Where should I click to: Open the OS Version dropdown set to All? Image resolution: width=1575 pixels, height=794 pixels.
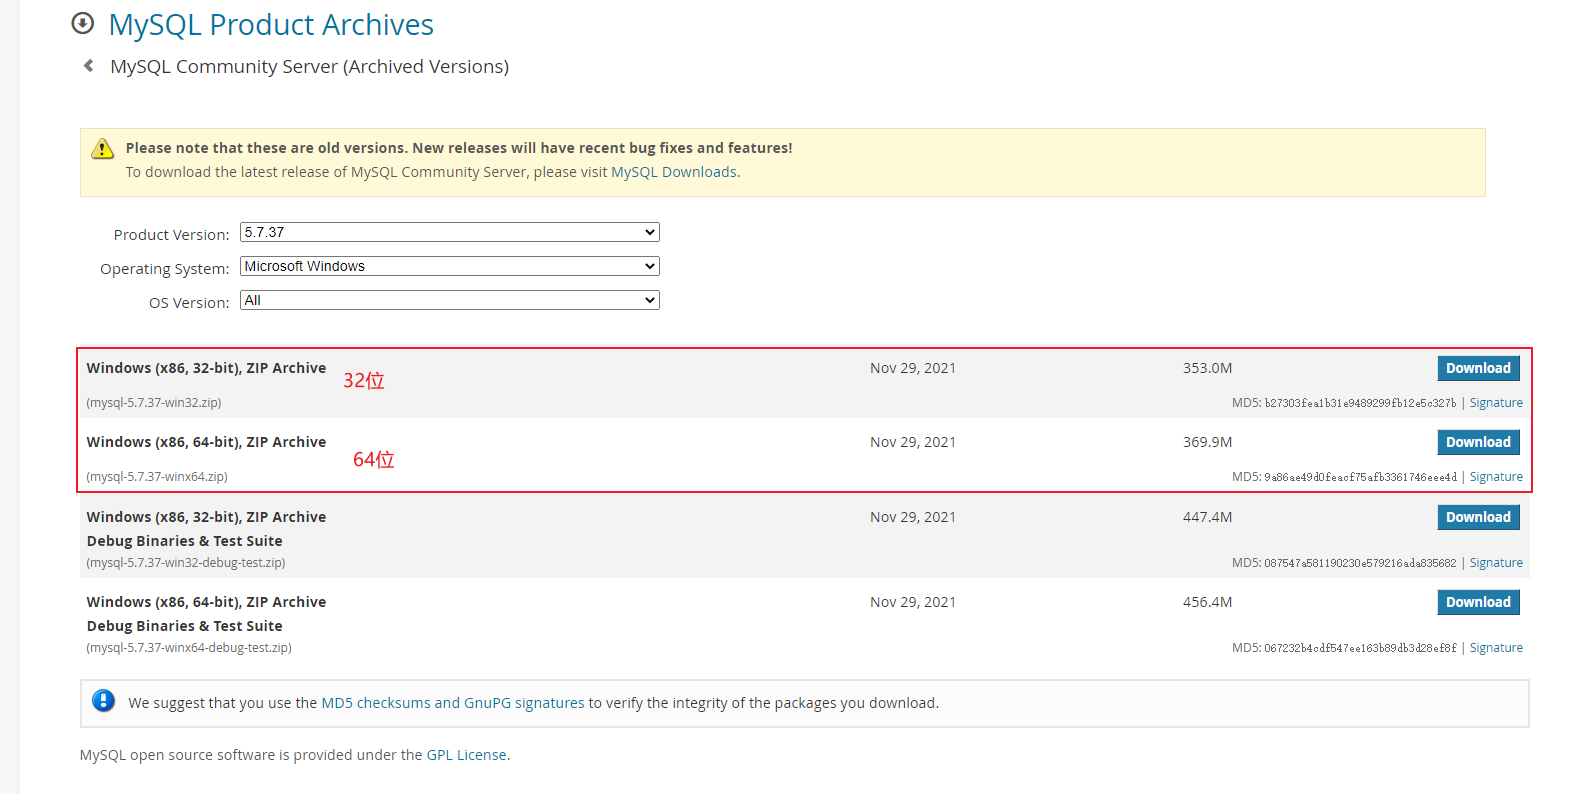coord(450,300)
